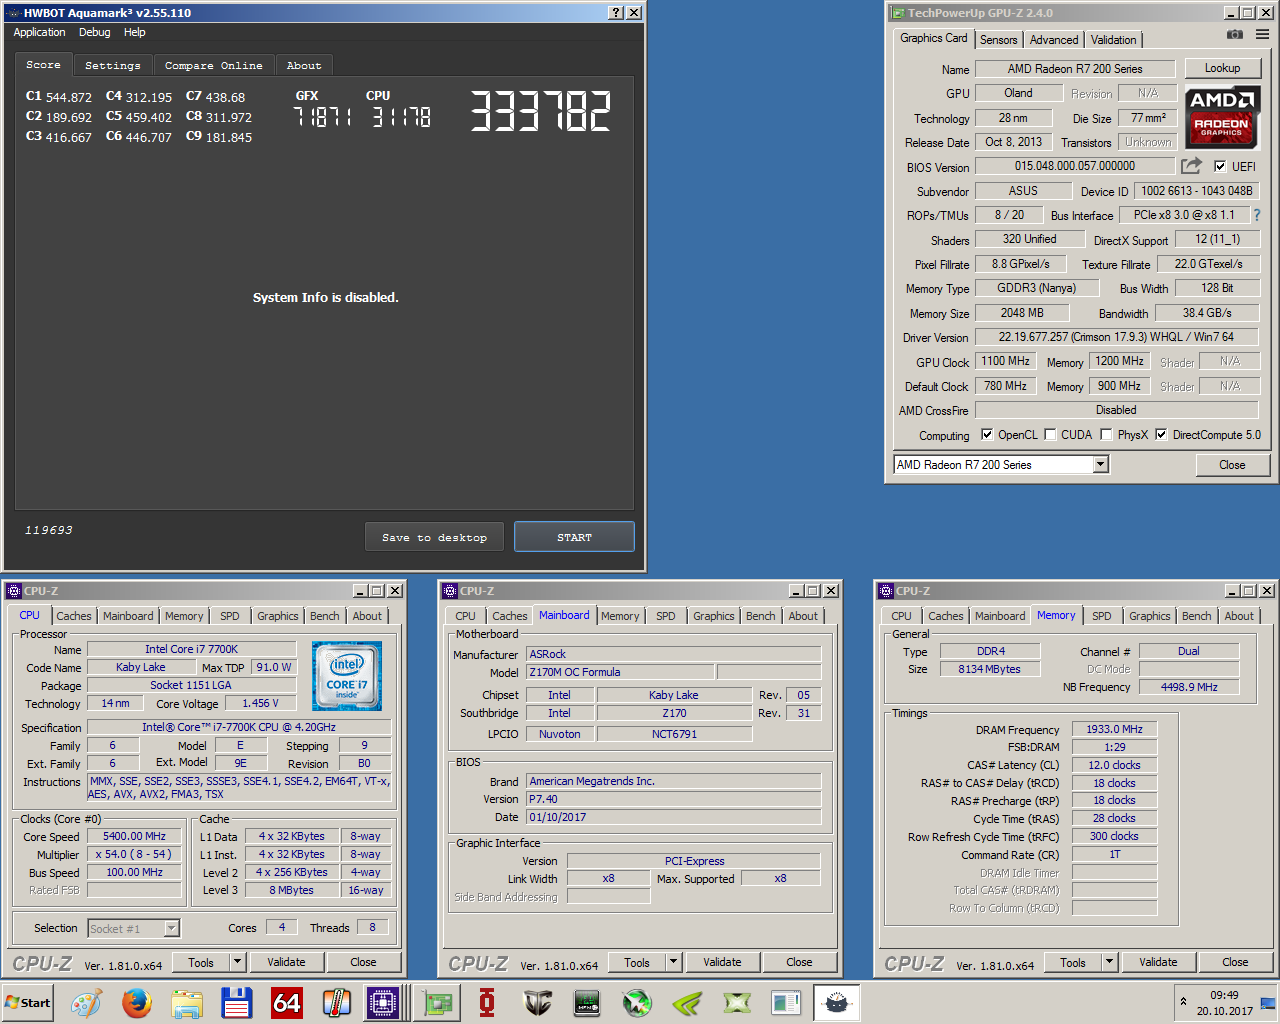
Task: Click Save to desktop button
Action: tap(434, 537)
